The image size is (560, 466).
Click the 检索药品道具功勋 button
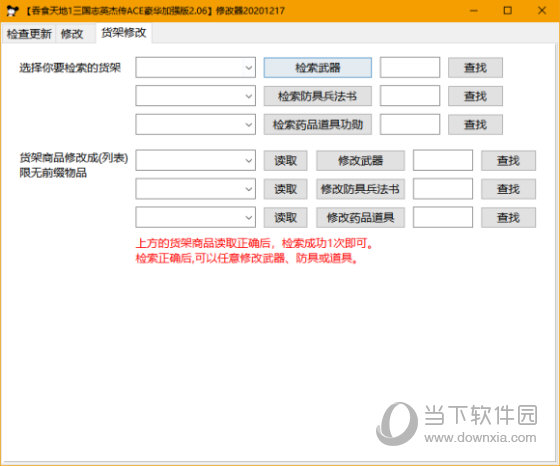[x=318, y=125]
